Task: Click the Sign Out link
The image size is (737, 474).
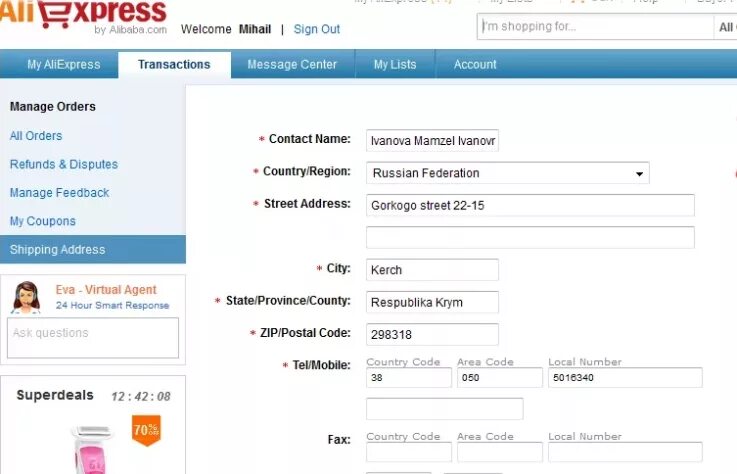Action: [x=317, y=29]
